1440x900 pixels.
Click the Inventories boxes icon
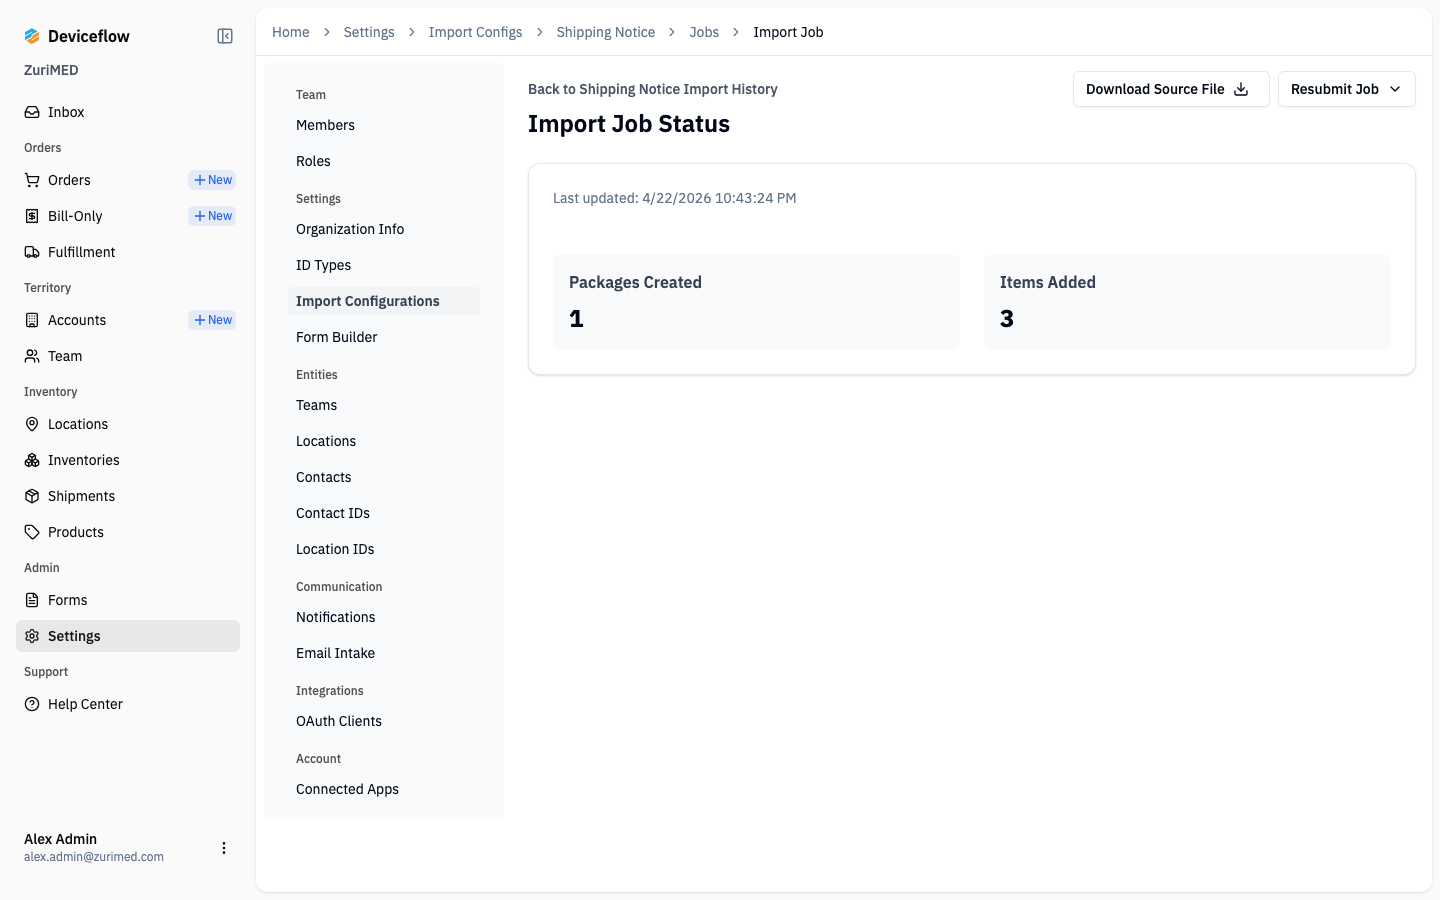[32, 460]
